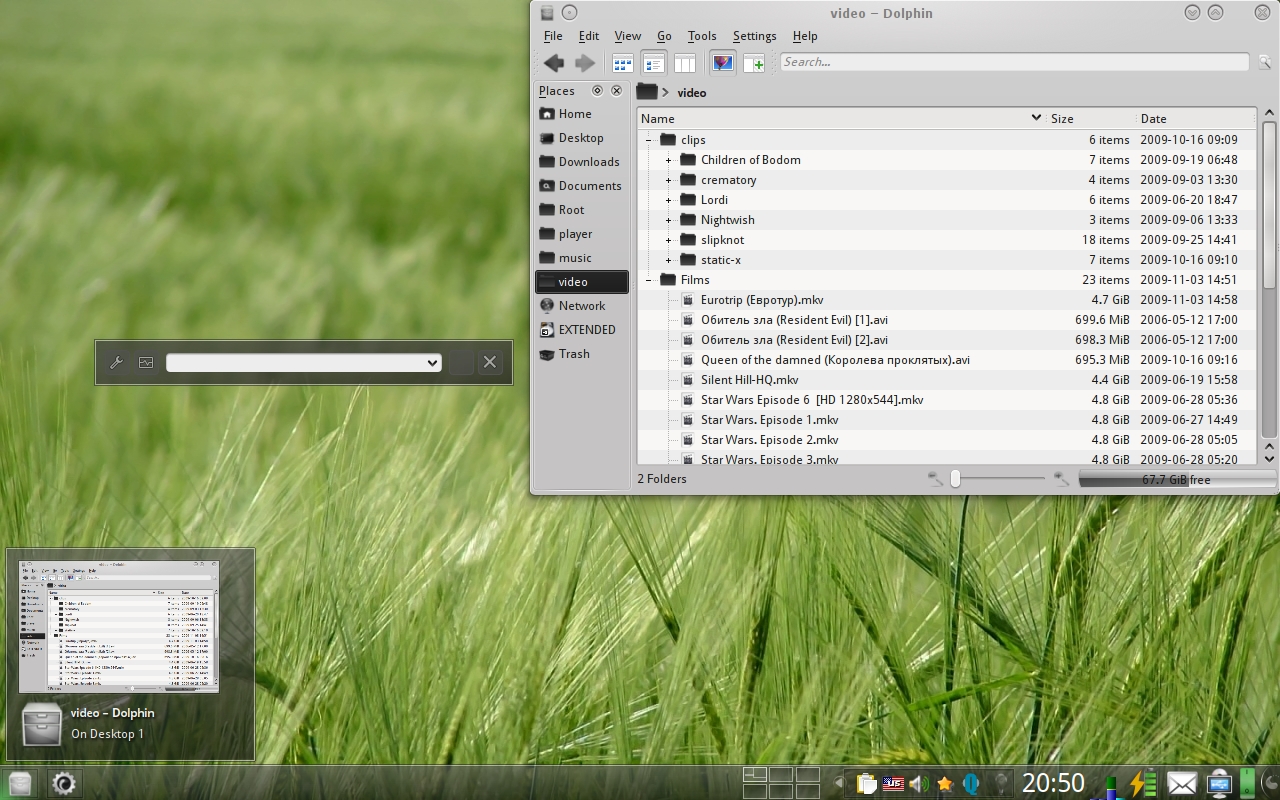Click the Dolphin Search input field
The width and height of the screenshot is (1280, 800).
coord(1014,62)
